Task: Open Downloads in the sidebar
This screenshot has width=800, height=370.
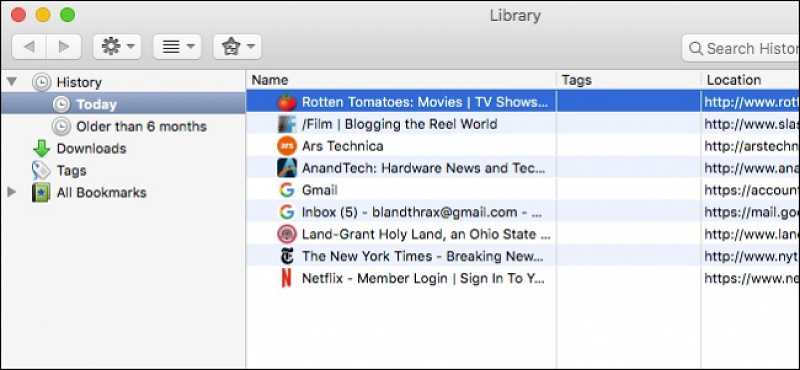Action: pyautogui.click(x=91, y=149)
